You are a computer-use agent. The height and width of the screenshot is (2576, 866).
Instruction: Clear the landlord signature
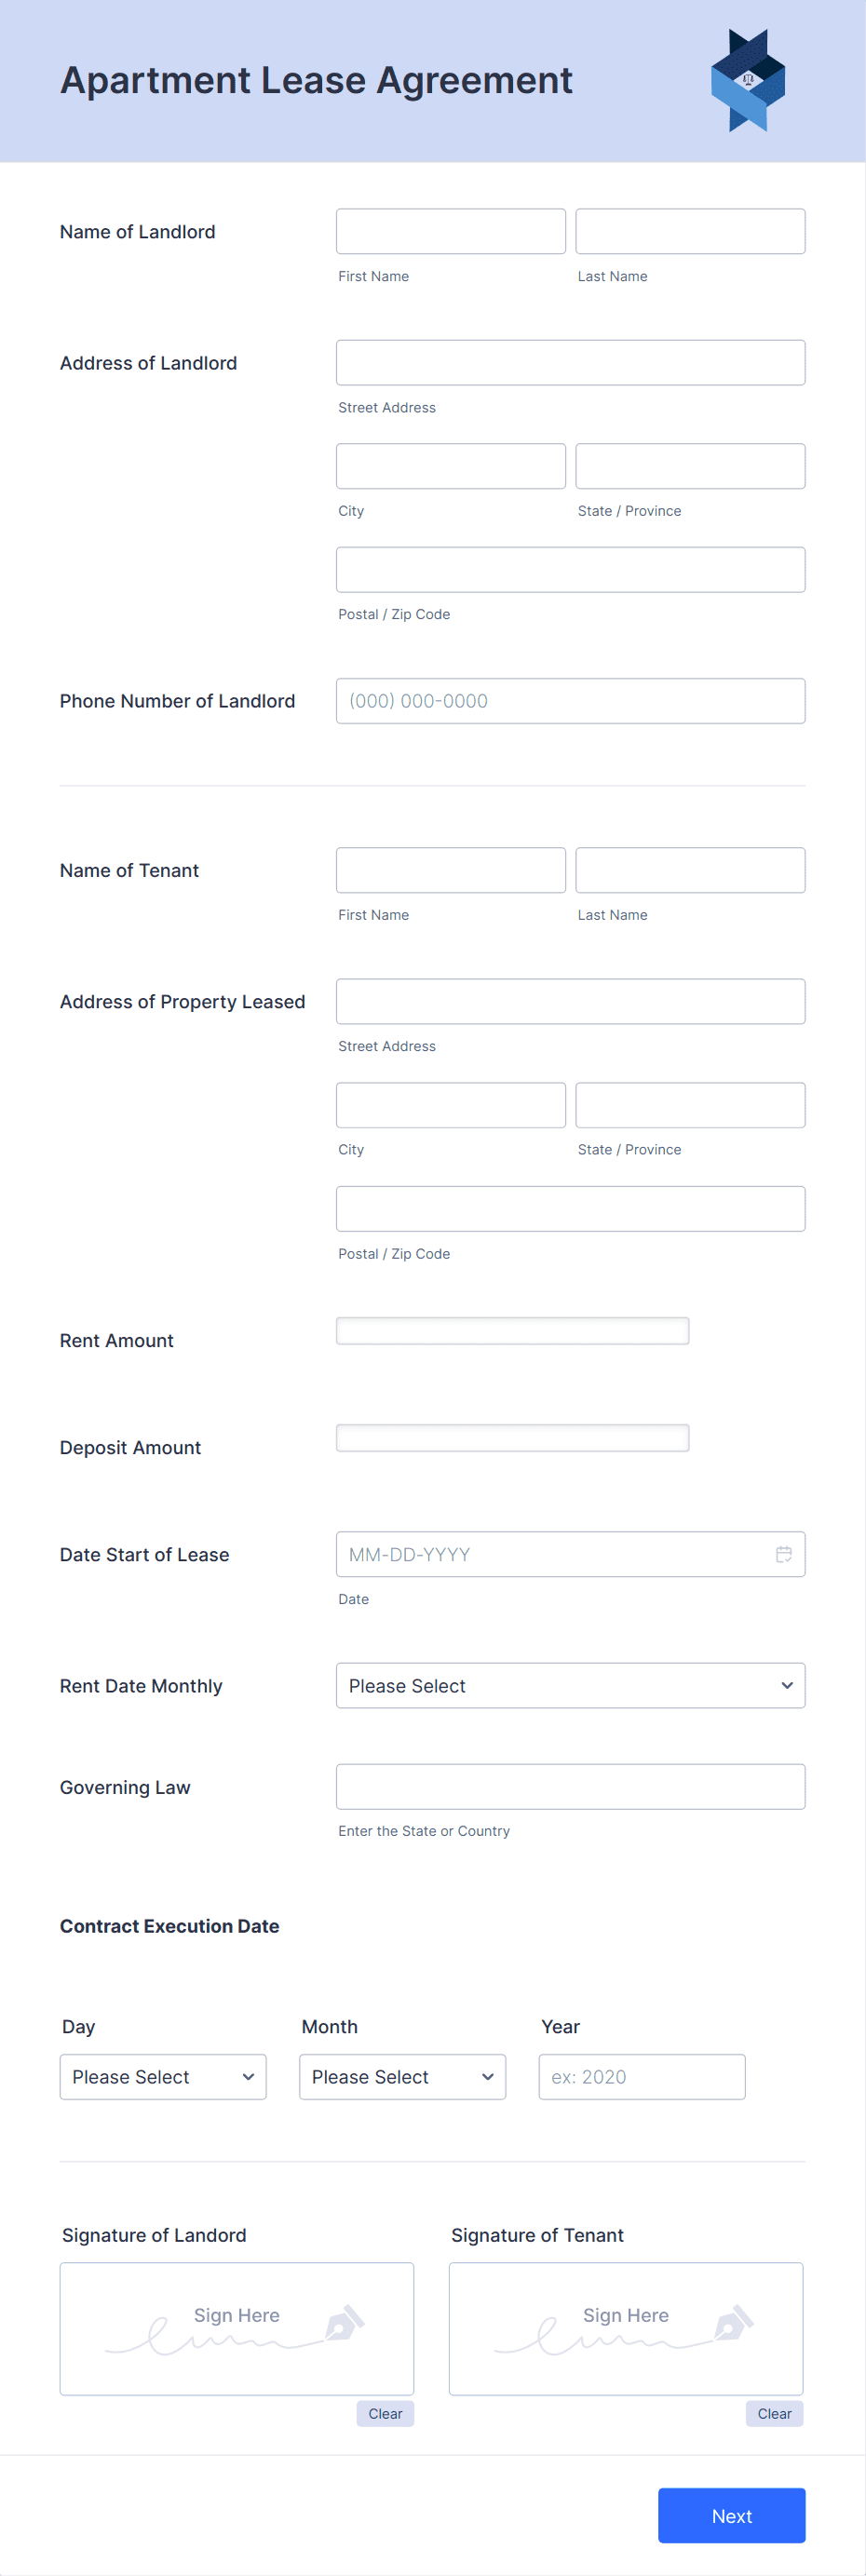[384, 2413]
